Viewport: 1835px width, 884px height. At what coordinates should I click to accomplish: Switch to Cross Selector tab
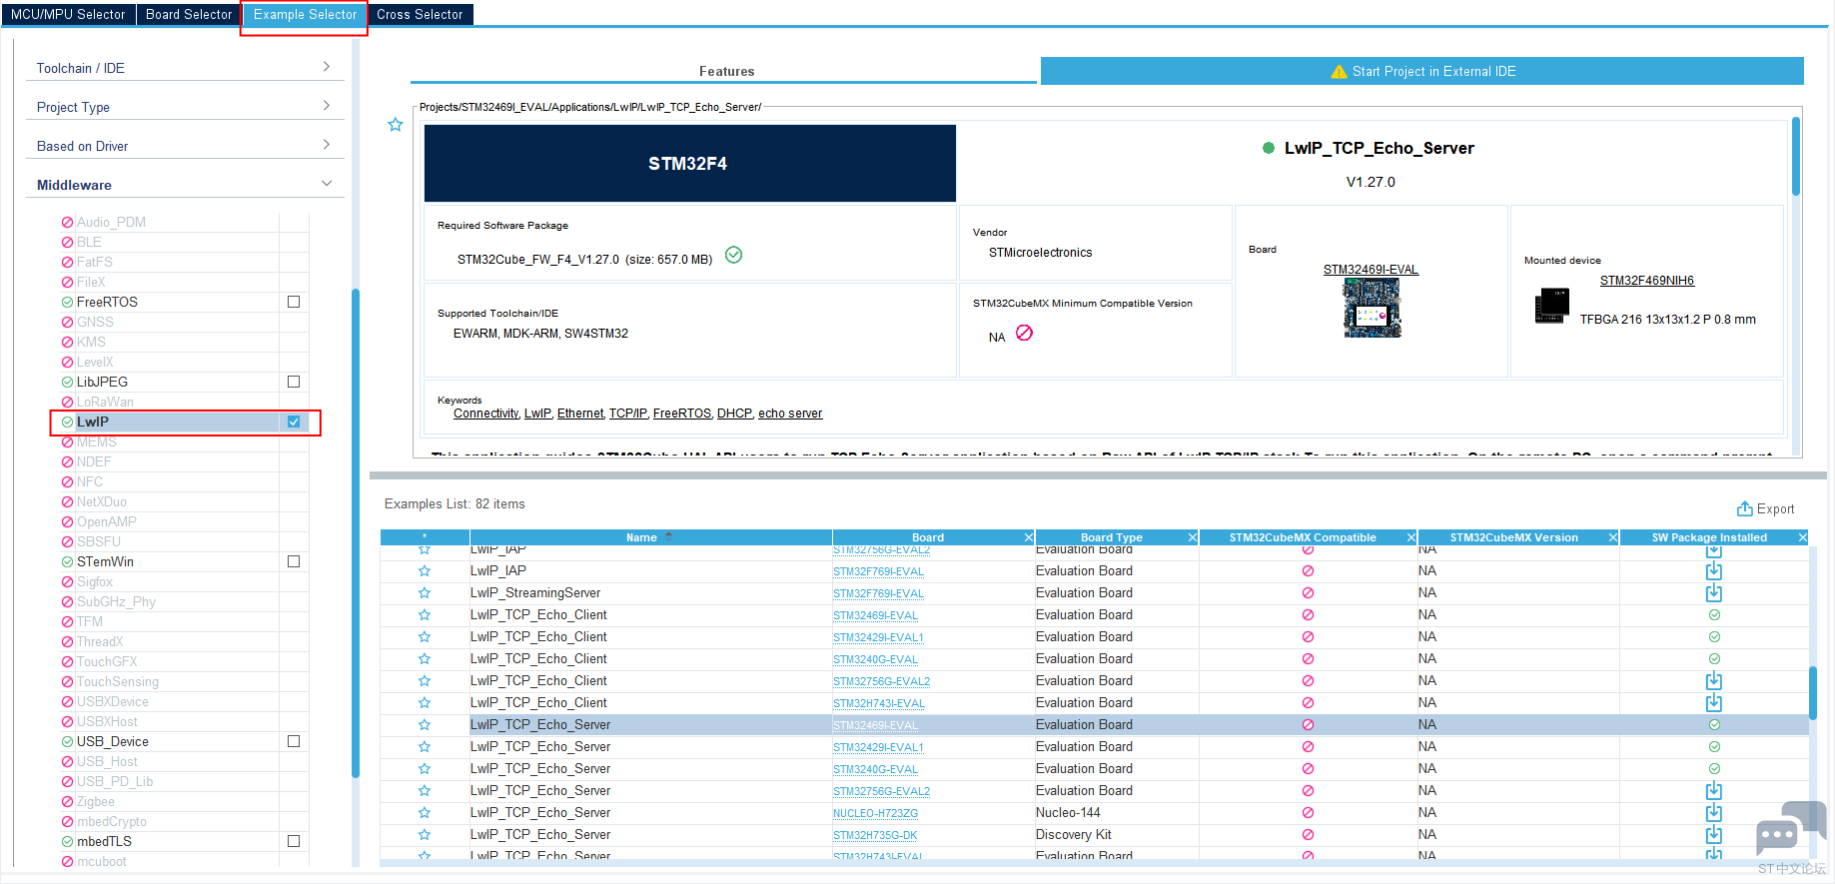(420, 14)
